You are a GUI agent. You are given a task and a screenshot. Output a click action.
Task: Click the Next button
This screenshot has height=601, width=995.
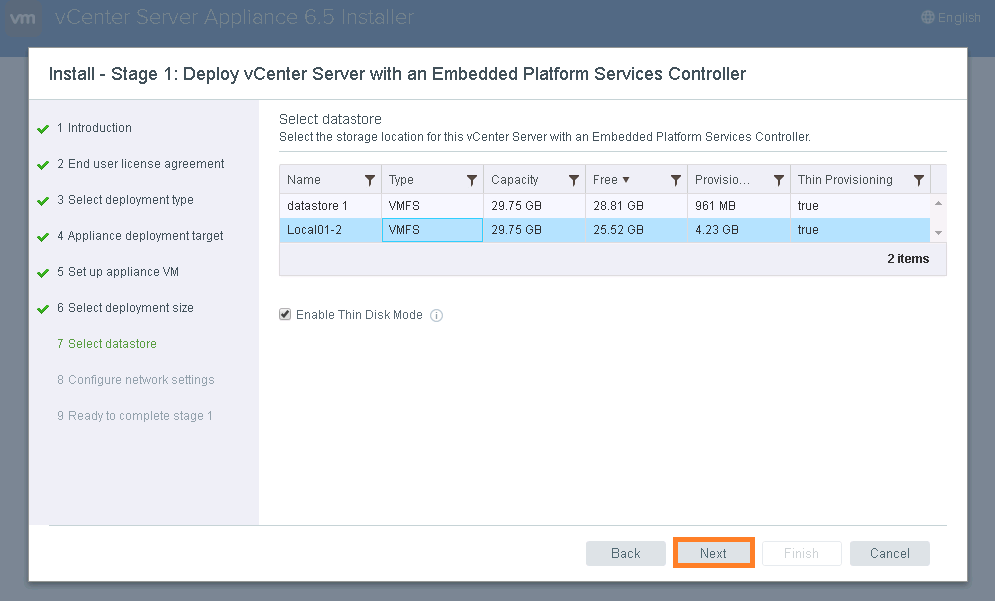pos(713,552)
